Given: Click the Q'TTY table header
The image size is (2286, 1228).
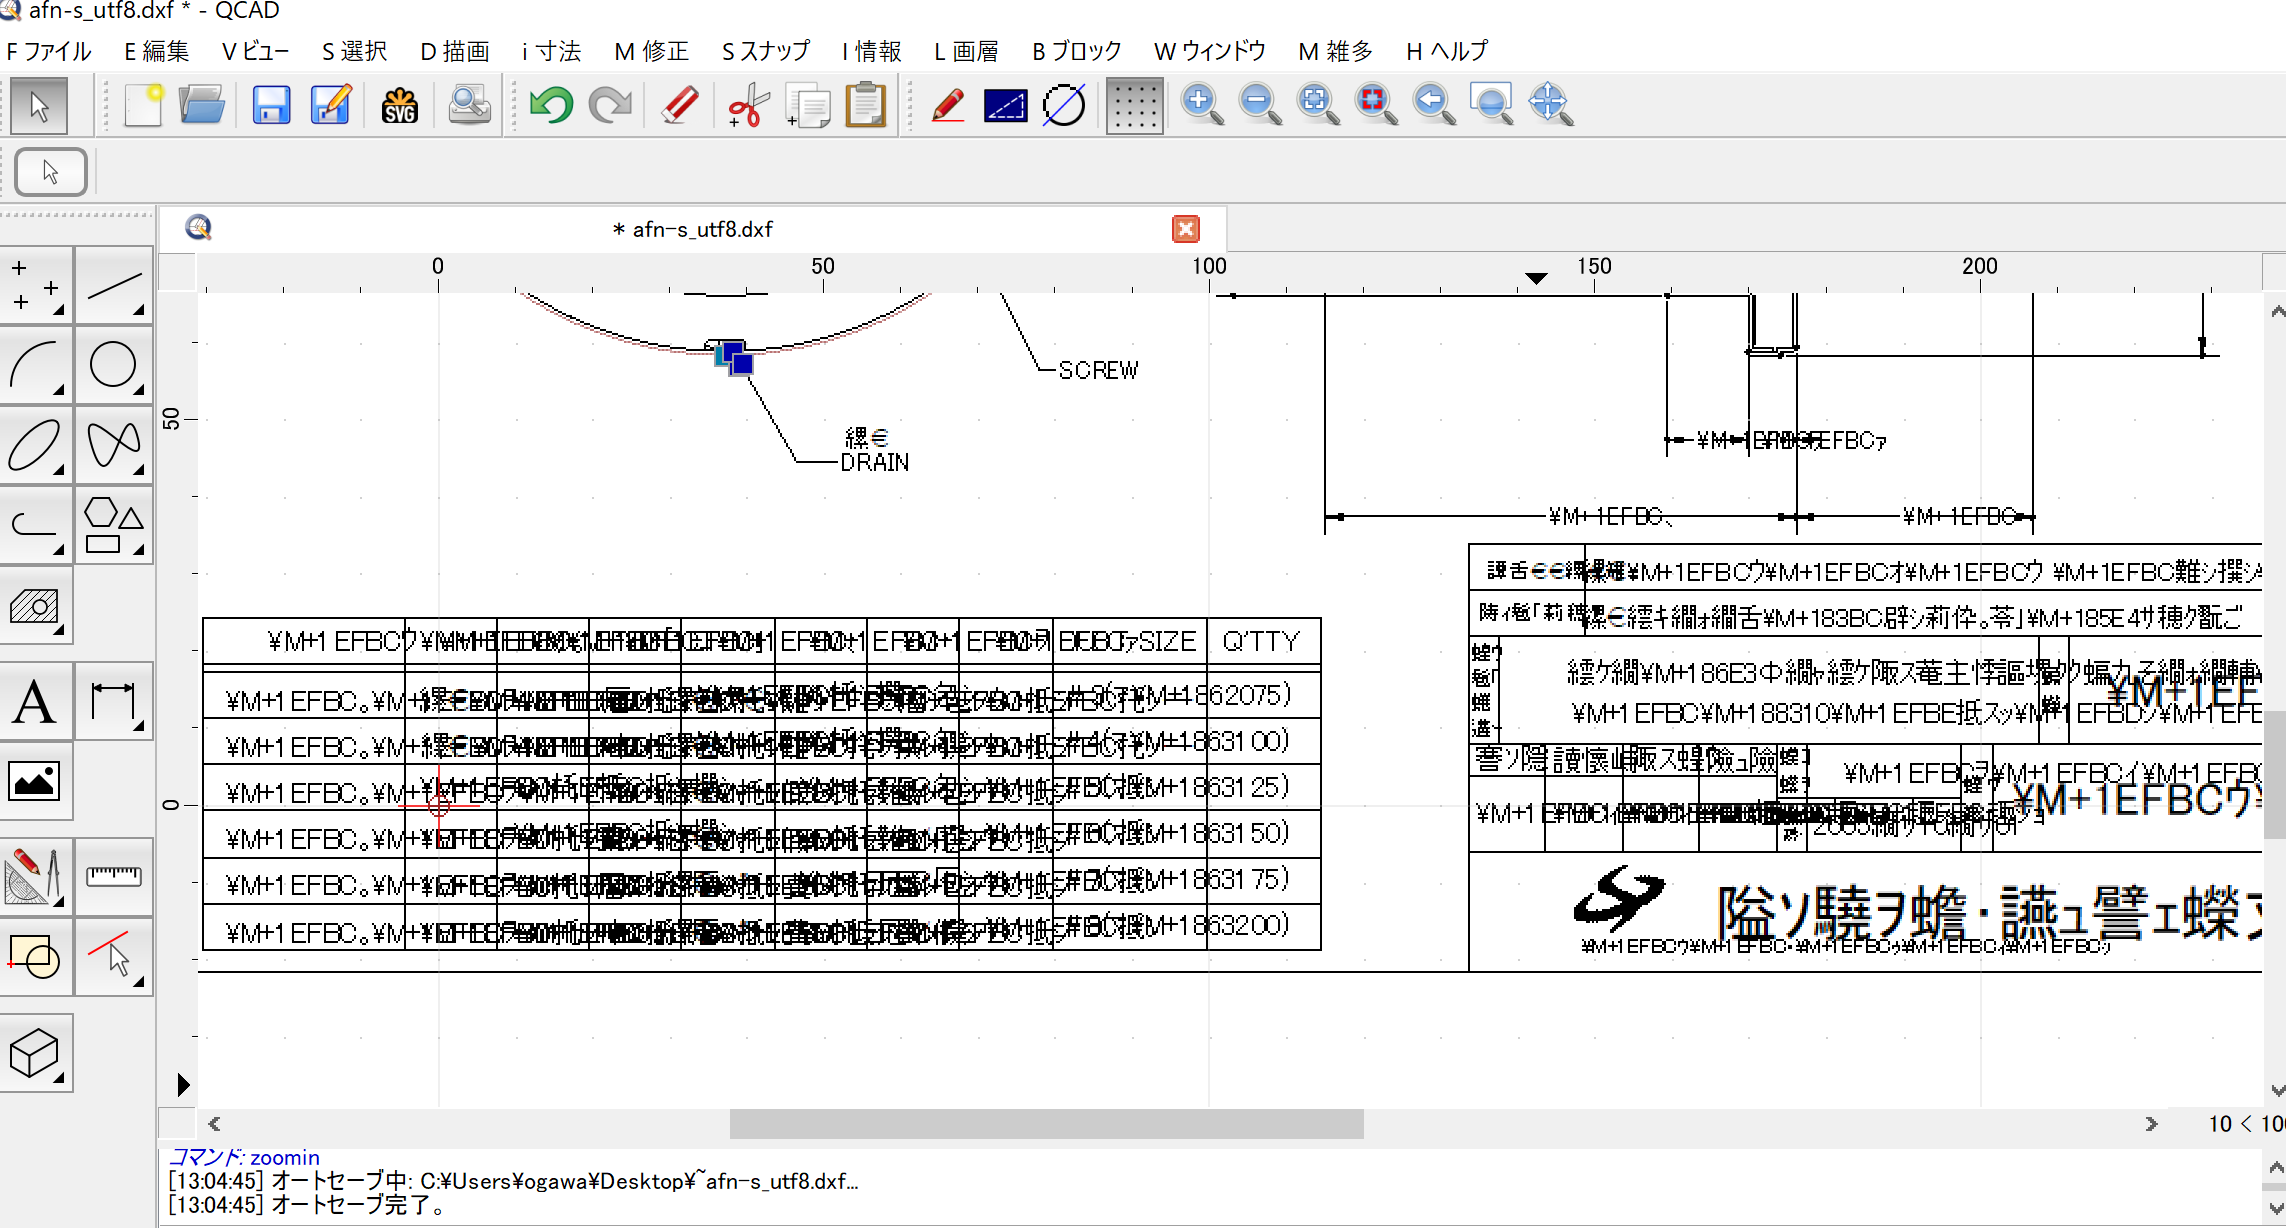Looking at the screenshot, I should pyautogui.click(x=1261, y=641).
